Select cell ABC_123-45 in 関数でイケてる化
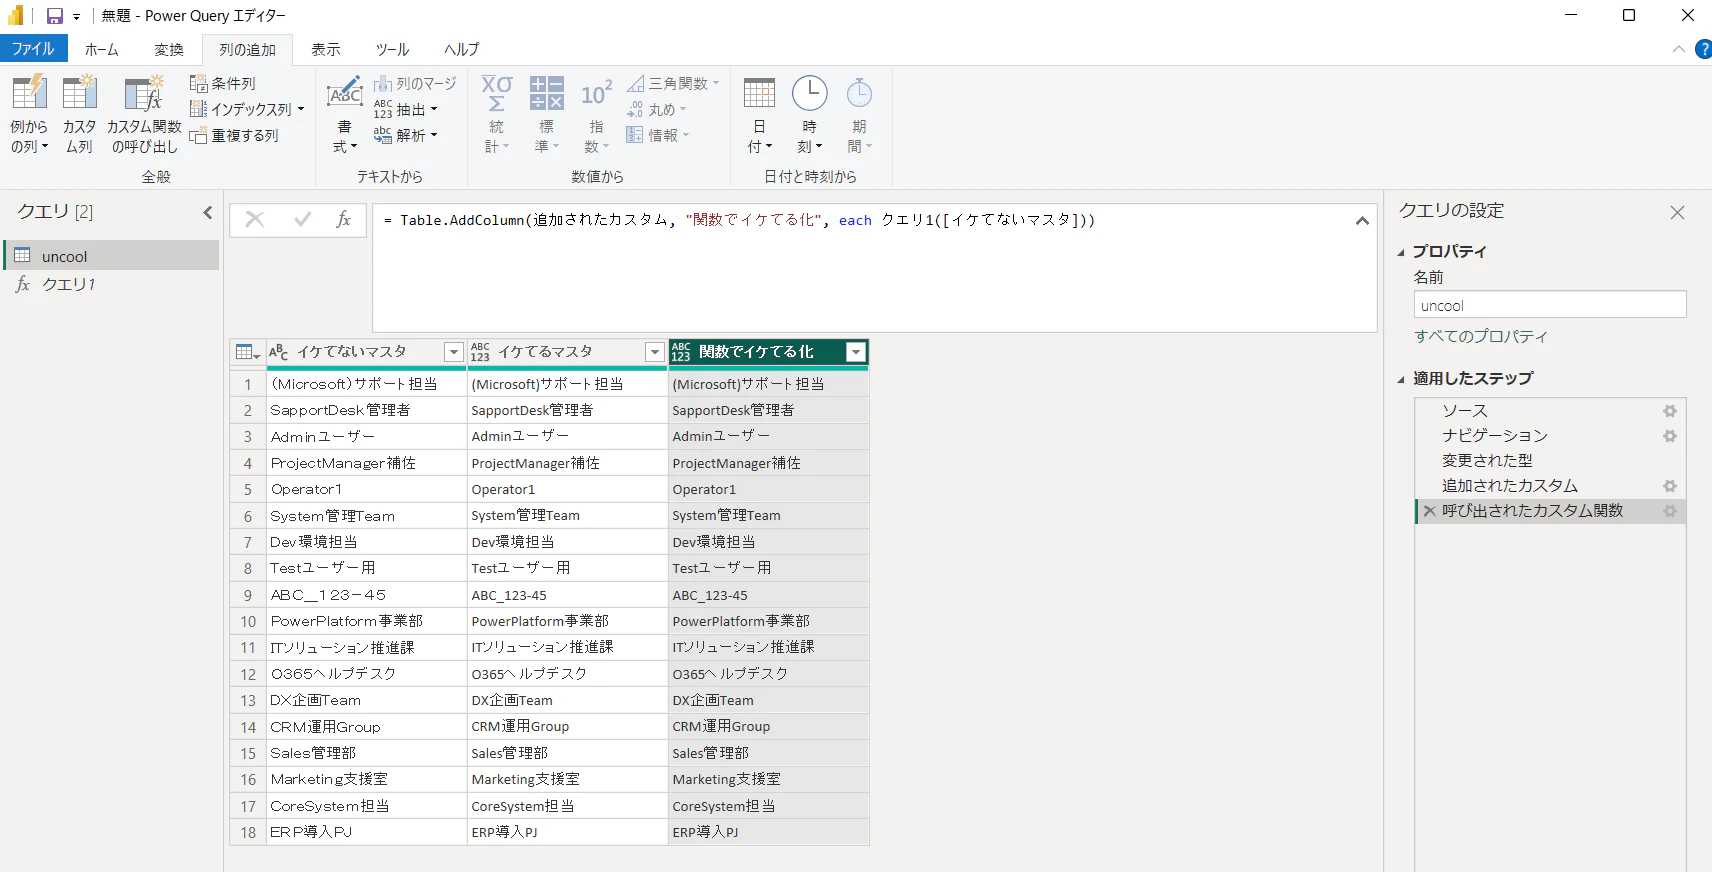The width and height of the screenshot is (1712, 872). pyautogui.click(x=768, y=595)
